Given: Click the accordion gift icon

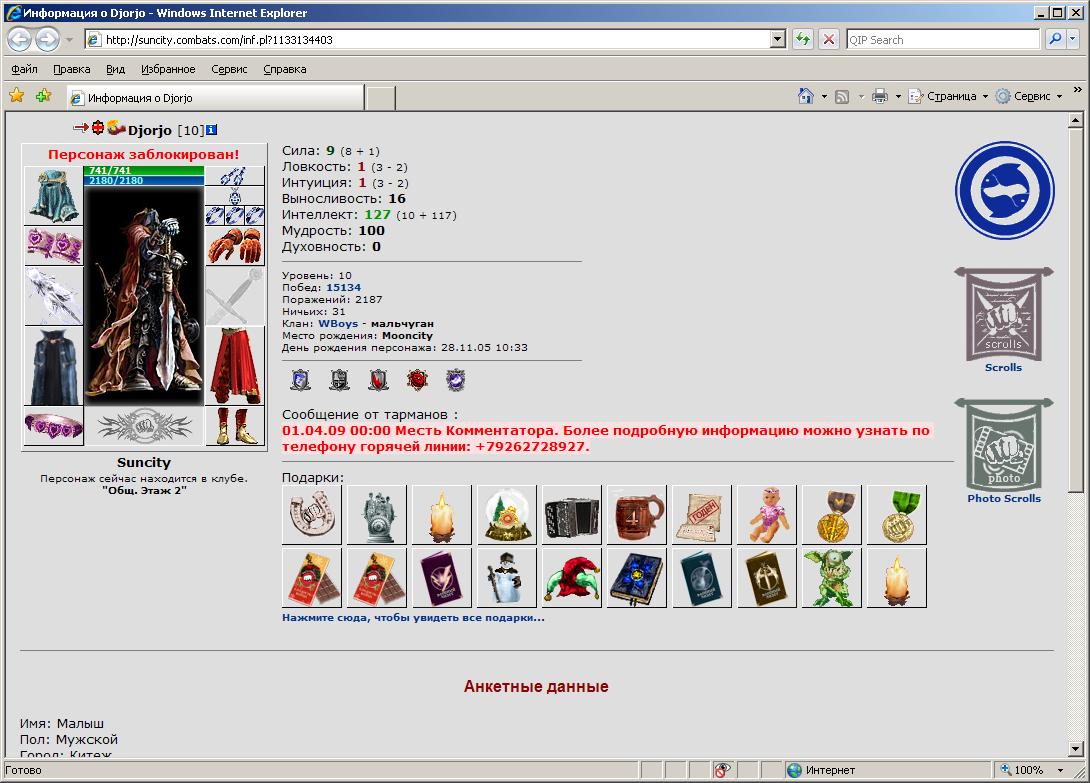Looking at the screenshot, I should [x=571, y=515].
